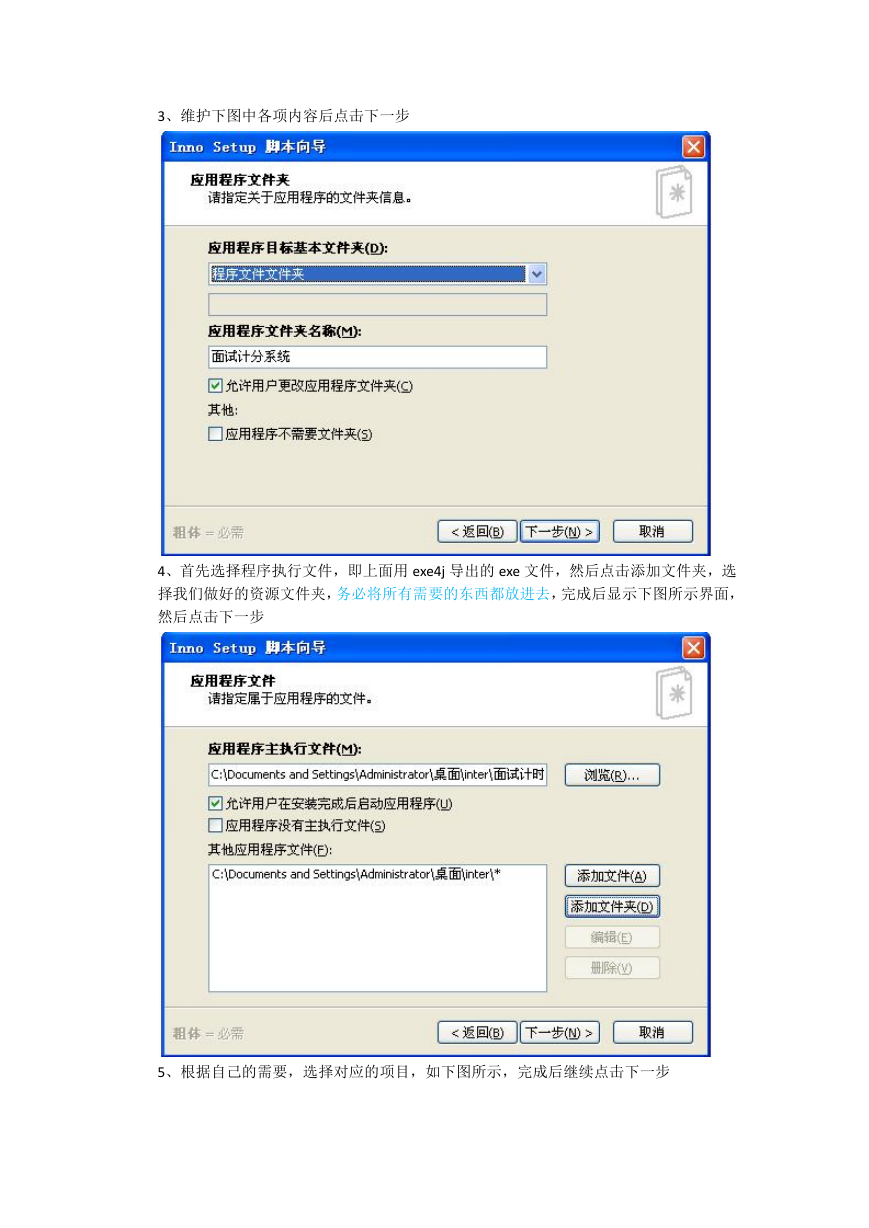Toggle 允许用户更改应用程序文件夹 checkbox
The image size is (869, 1228).
215,385
